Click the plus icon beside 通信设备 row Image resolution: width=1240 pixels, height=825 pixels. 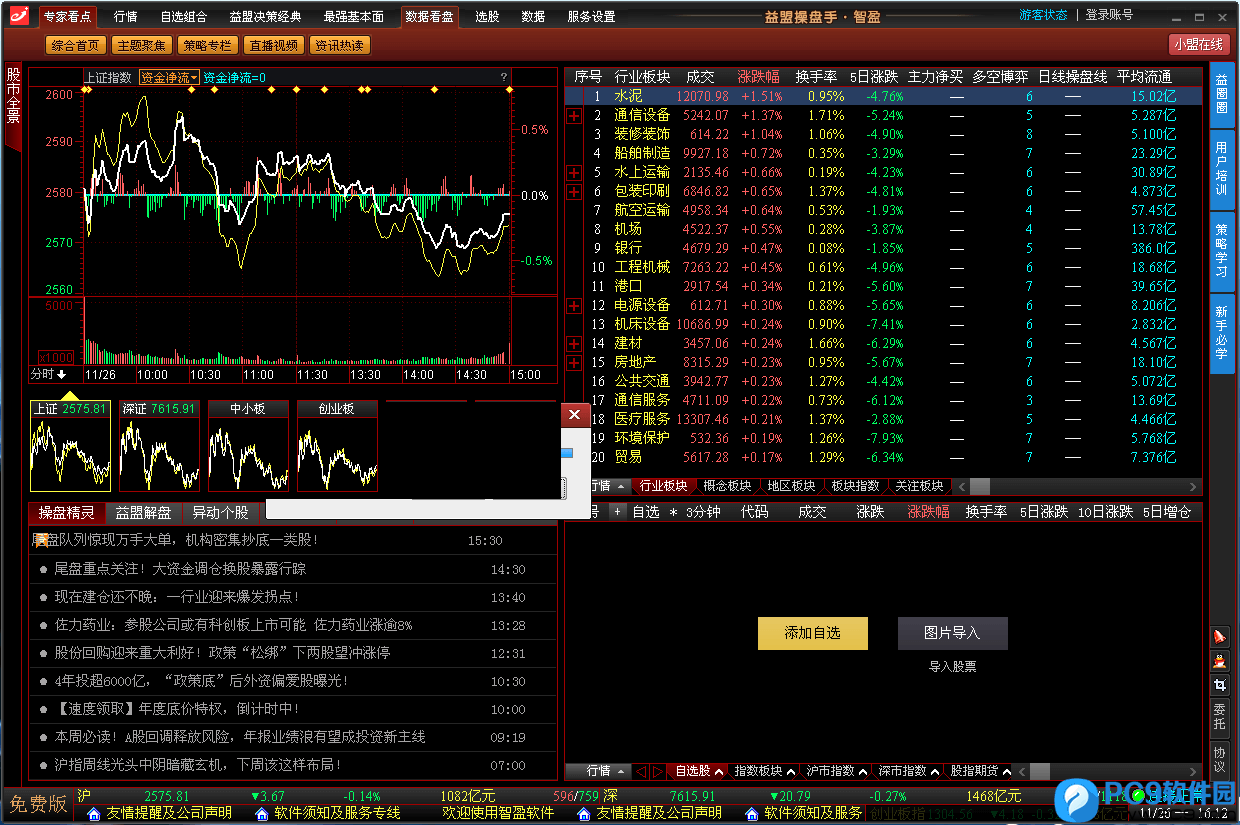point(574,116)
